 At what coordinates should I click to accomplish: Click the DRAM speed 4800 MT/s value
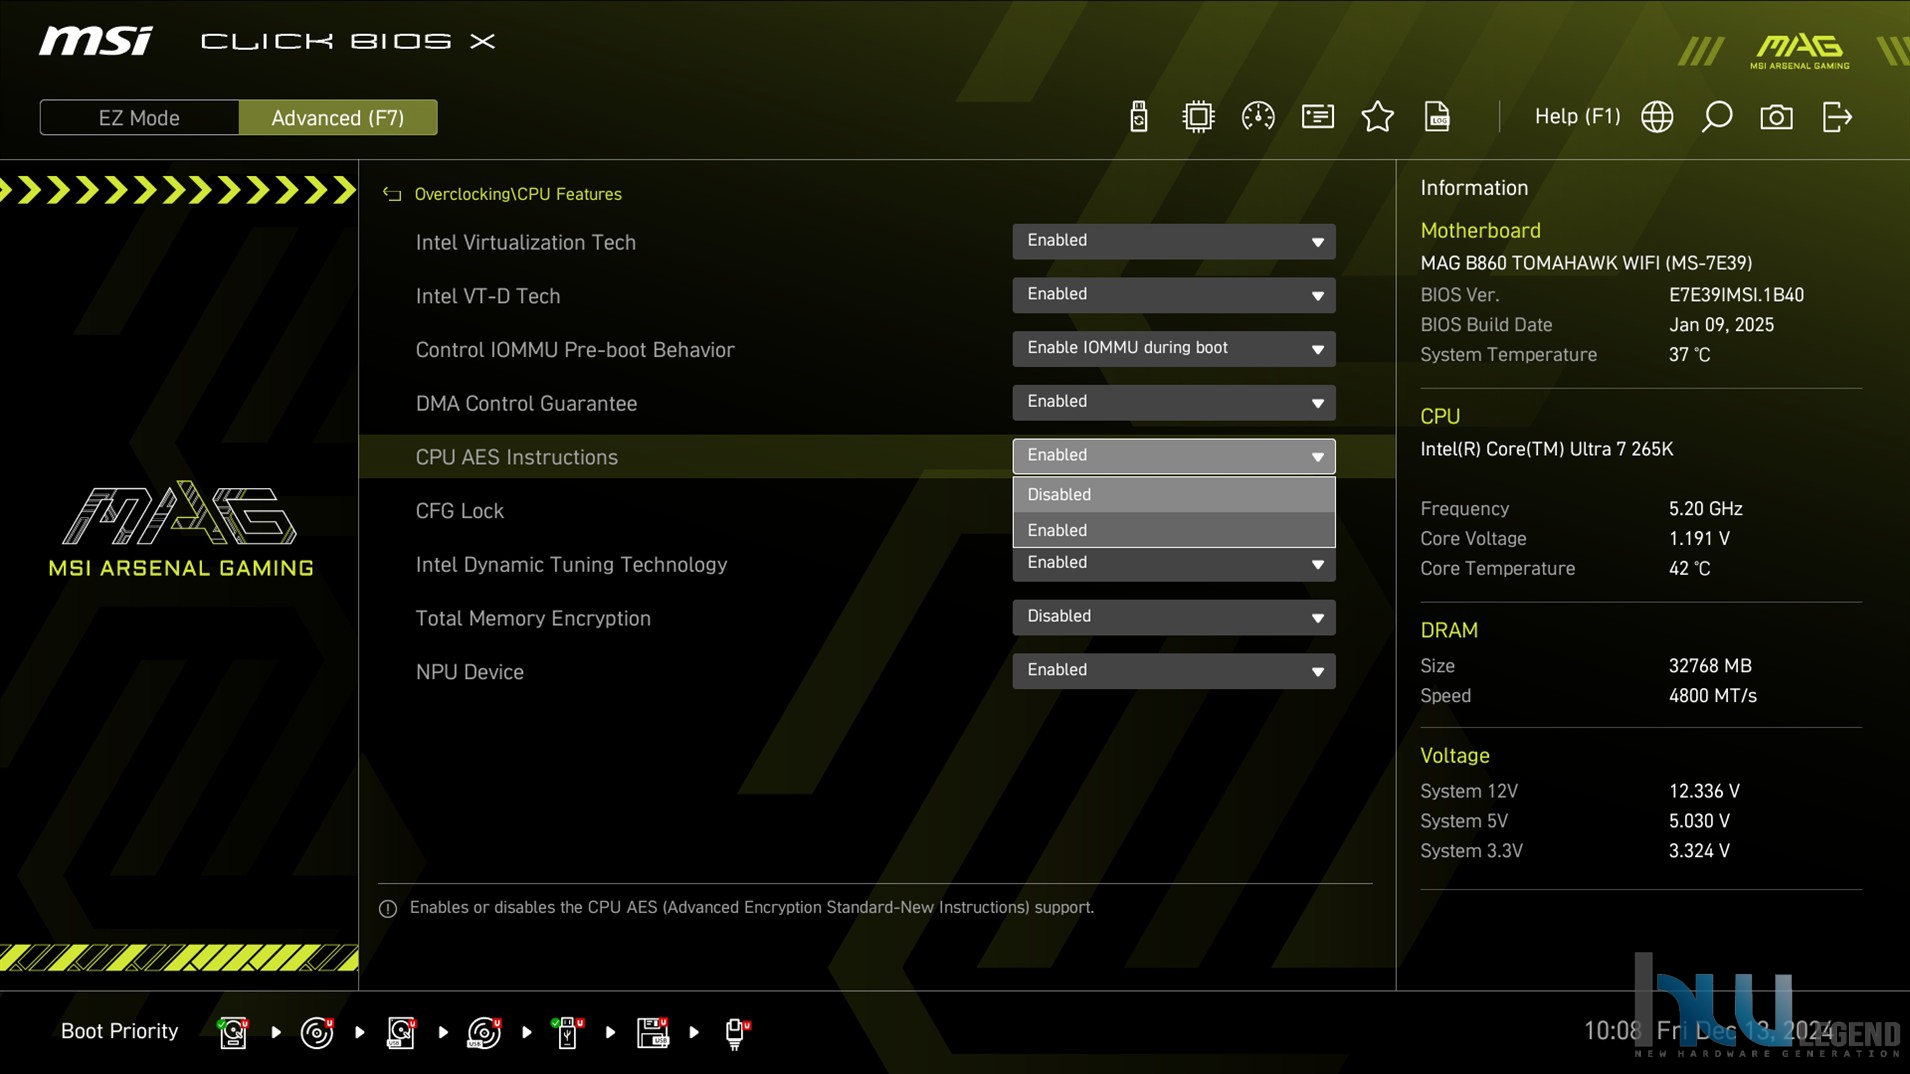1712,696
